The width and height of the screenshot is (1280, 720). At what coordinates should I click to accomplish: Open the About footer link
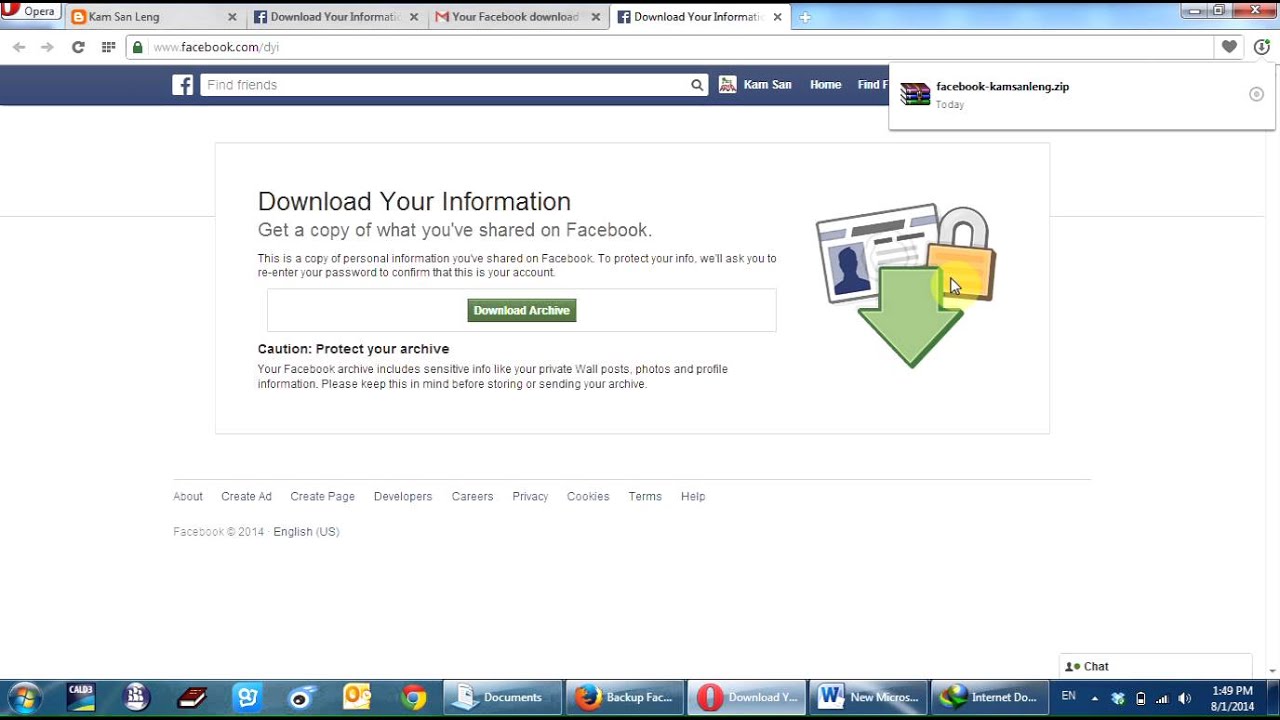[x=188, y=497]
